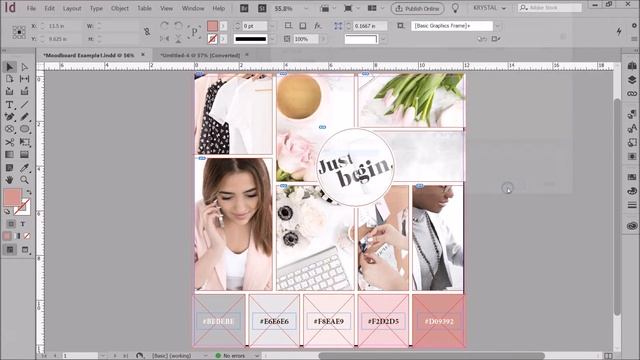Toggle the Preview screen mode button

(x=25, y=249)
